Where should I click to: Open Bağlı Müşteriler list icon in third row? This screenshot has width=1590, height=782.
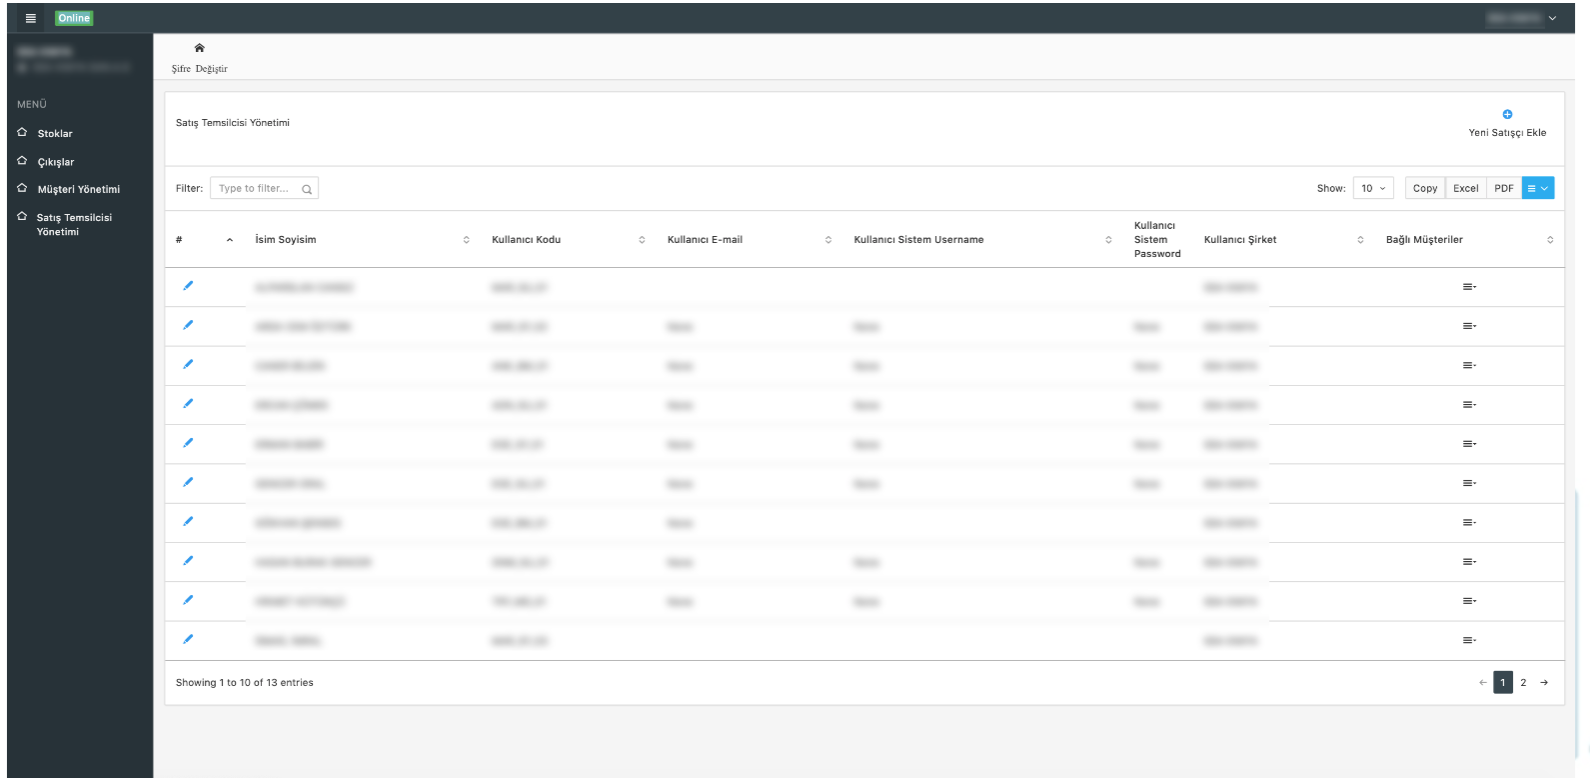tap(1469, 365)
